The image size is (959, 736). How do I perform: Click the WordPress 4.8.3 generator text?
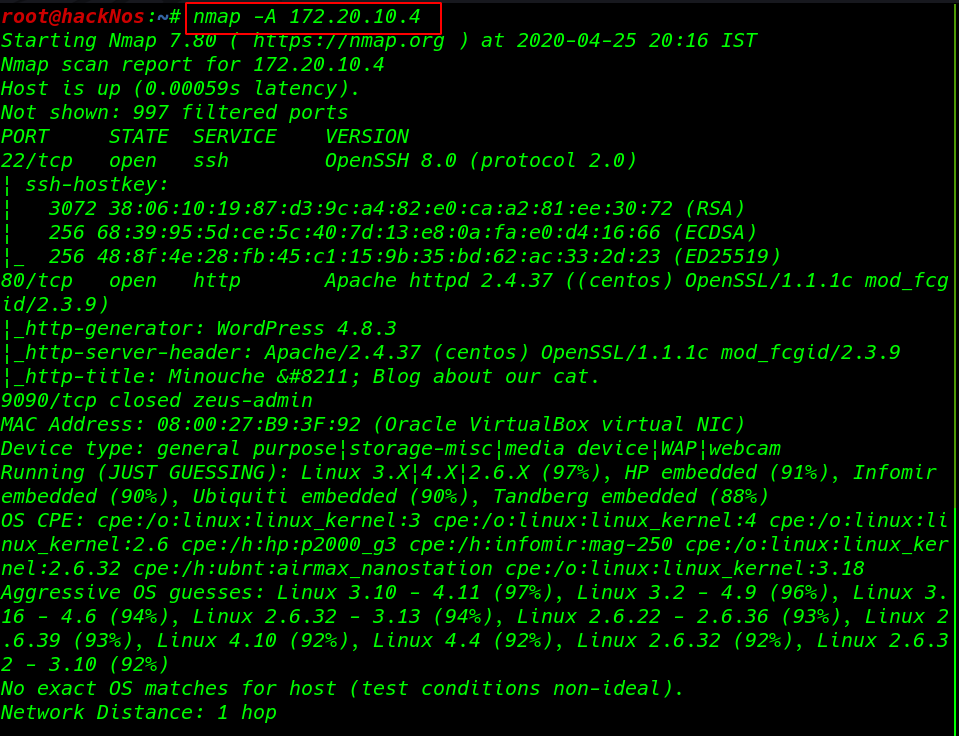[x=306, y=329]
